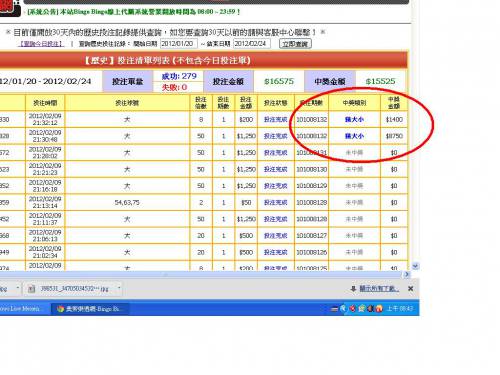Edit the end date field 2012/02/24
This screenshot has width=500, height=375.
tap(252, 44)
